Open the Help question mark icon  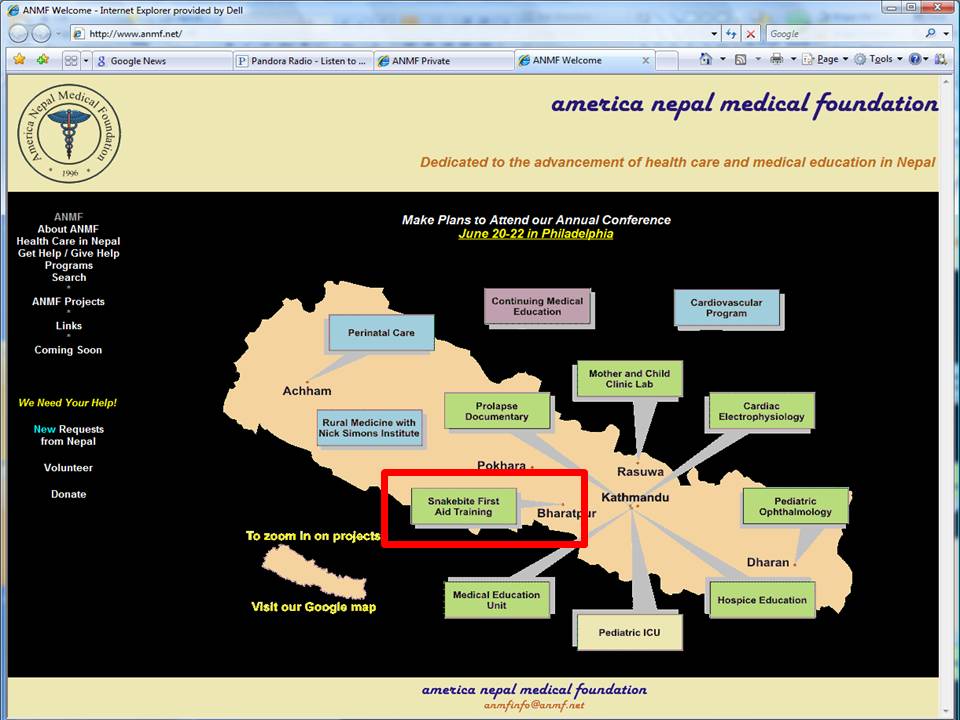(914, 60)
